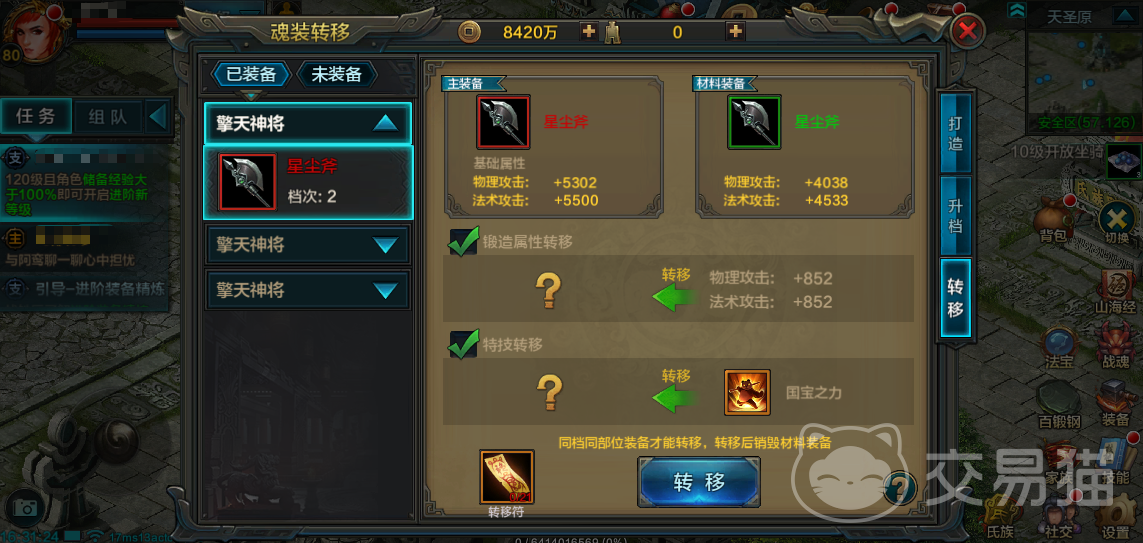Select the 升档 side tab
The width and height of the screenshot is (1143, 543).
(955, 214)
